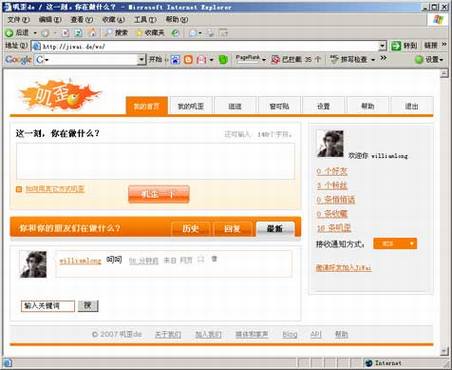Click the 搜 search button beside keyword box
The width and height of the screenshot is (452, 370).
pyautogui.click(x=88, y=306)
